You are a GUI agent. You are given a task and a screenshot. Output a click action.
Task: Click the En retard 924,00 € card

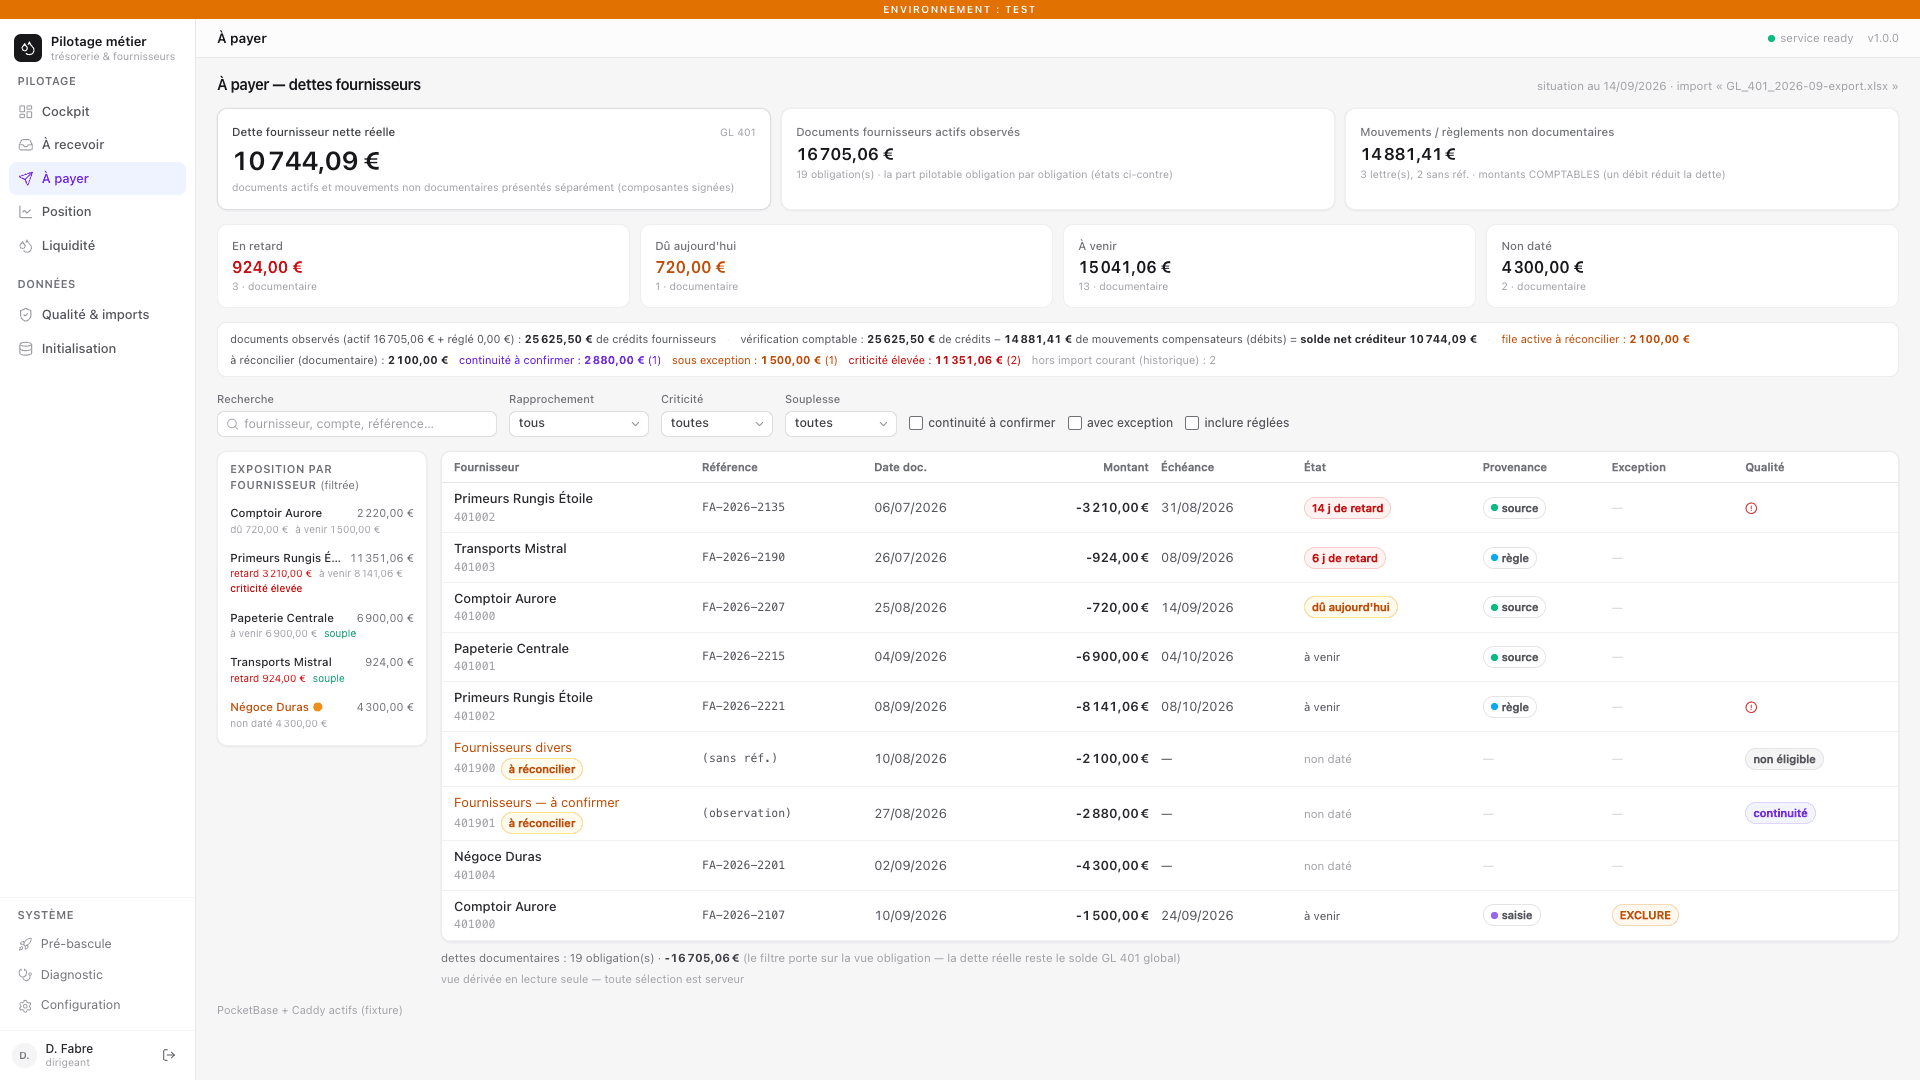pos(423,266)
